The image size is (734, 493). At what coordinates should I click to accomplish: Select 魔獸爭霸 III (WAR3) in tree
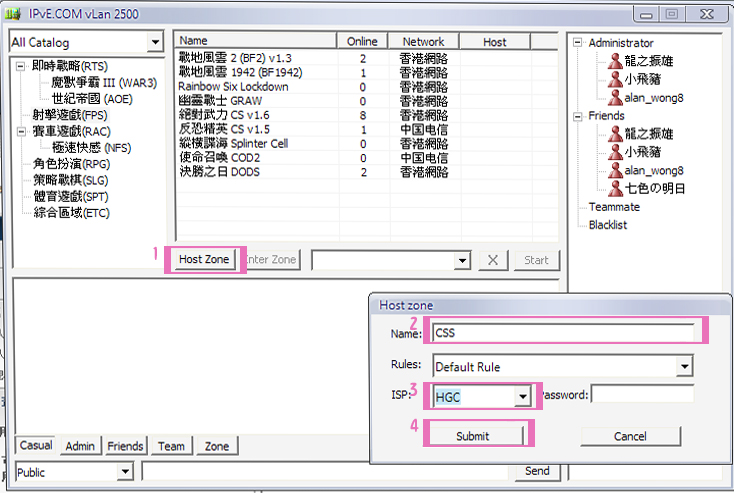pyautogui.click(x=104, y=83)
